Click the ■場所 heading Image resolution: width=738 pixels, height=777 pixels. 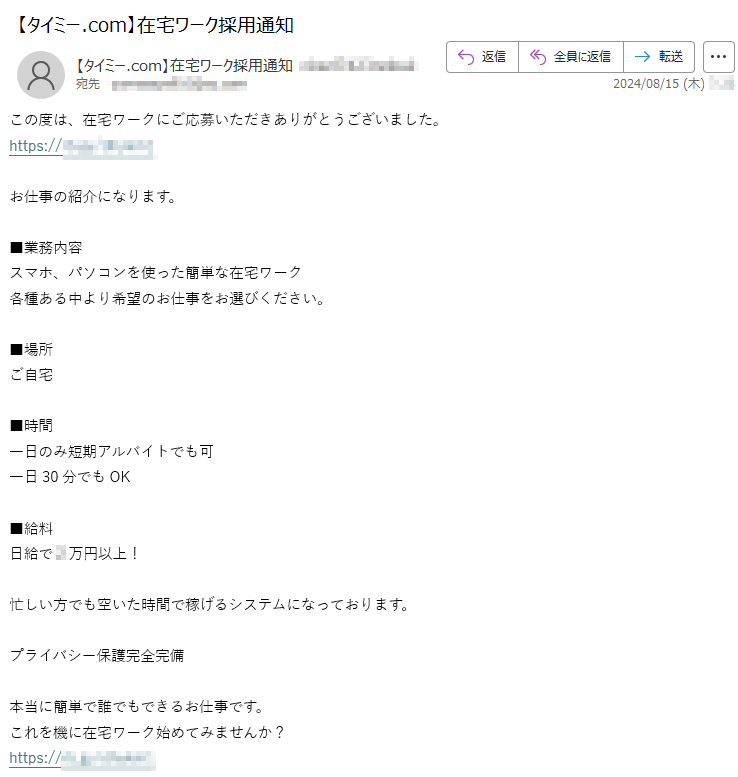pyautogui.click(x=31, y=349)
